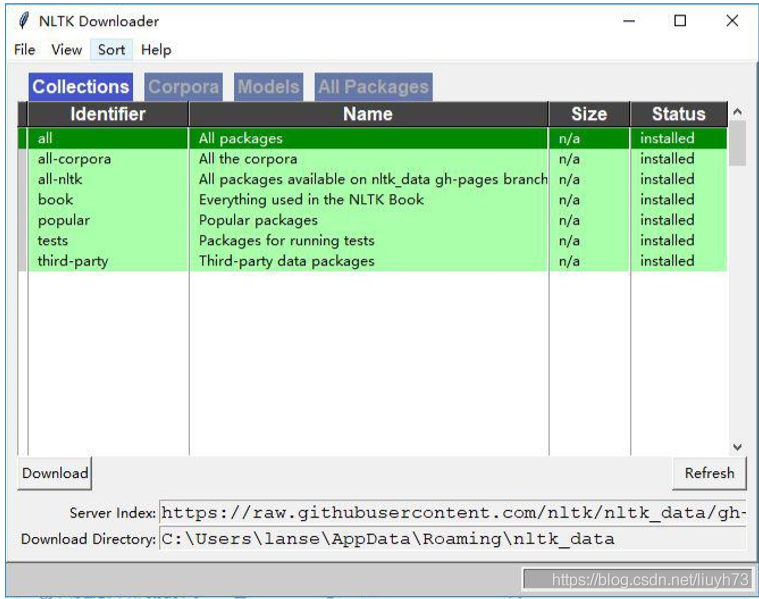Select the 'all-corpora' row
Viewport: 759px width, 599px height.
[x=372, y=159]
